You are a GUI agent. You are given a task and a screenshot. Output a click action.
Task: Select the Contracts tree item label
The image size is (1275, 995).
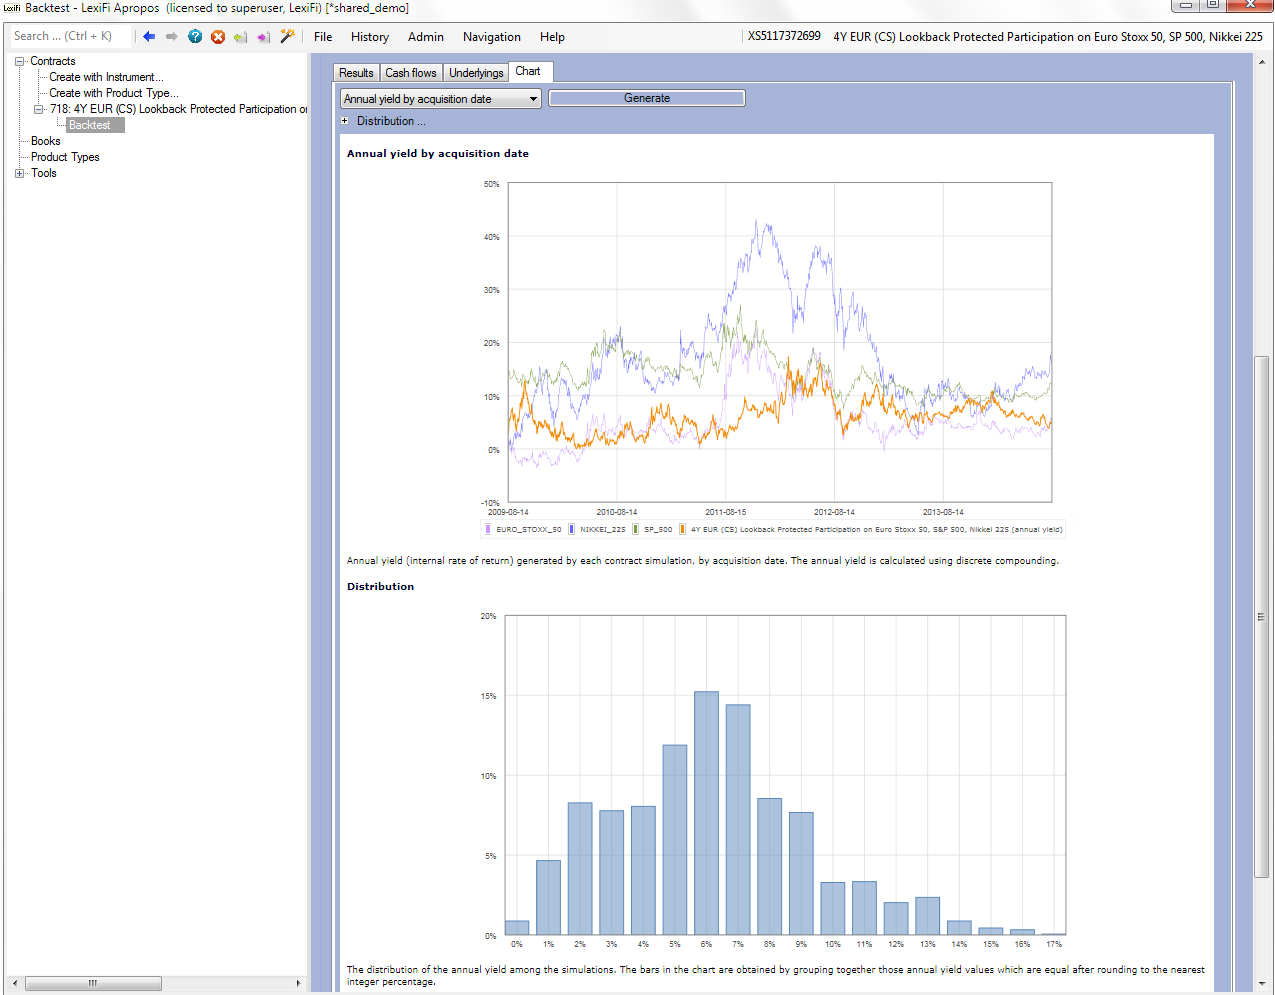click(53, 61)
